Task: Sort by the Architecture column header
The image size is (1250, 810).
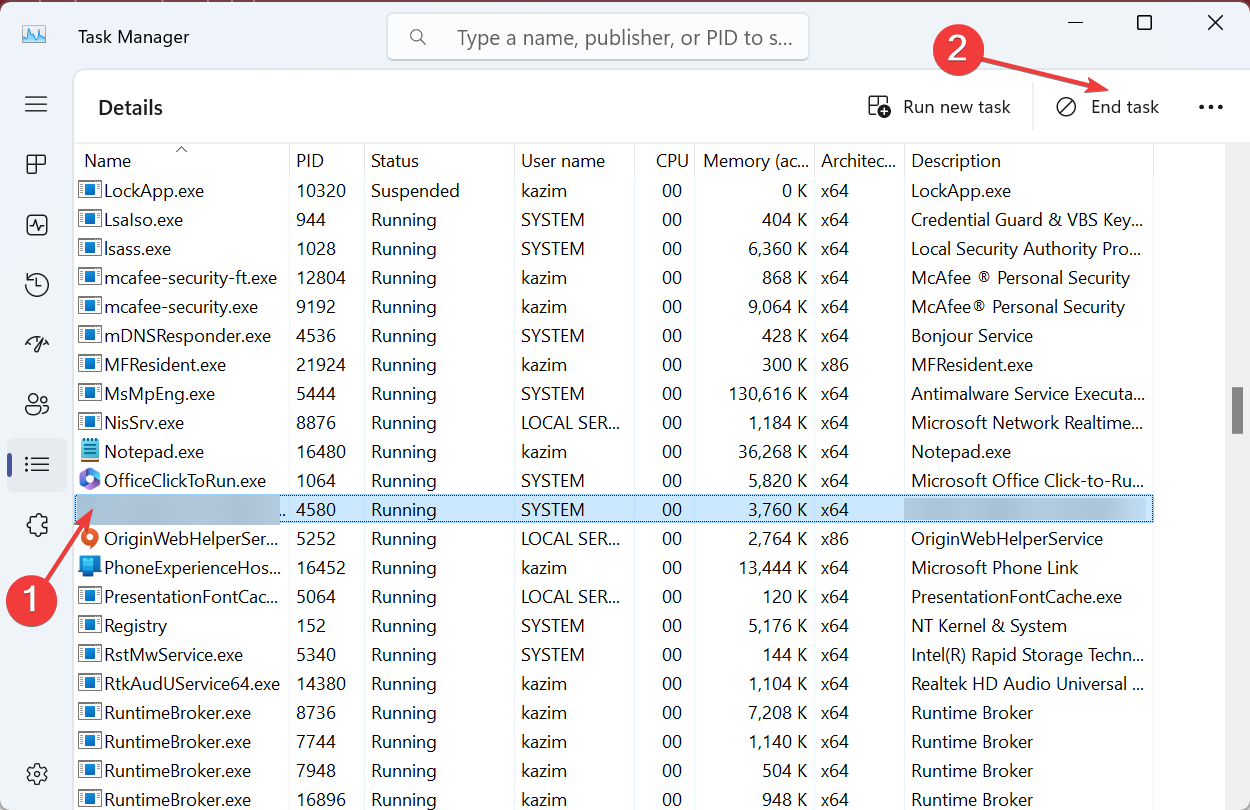Action: pos(859,161)
